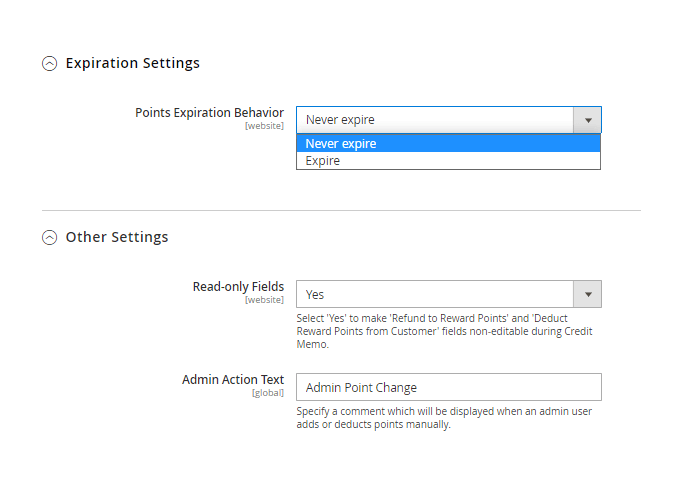Collapse the Other Settings circle chevron icon
This screenshot has height=492, width=685.
tap(49, 237)
